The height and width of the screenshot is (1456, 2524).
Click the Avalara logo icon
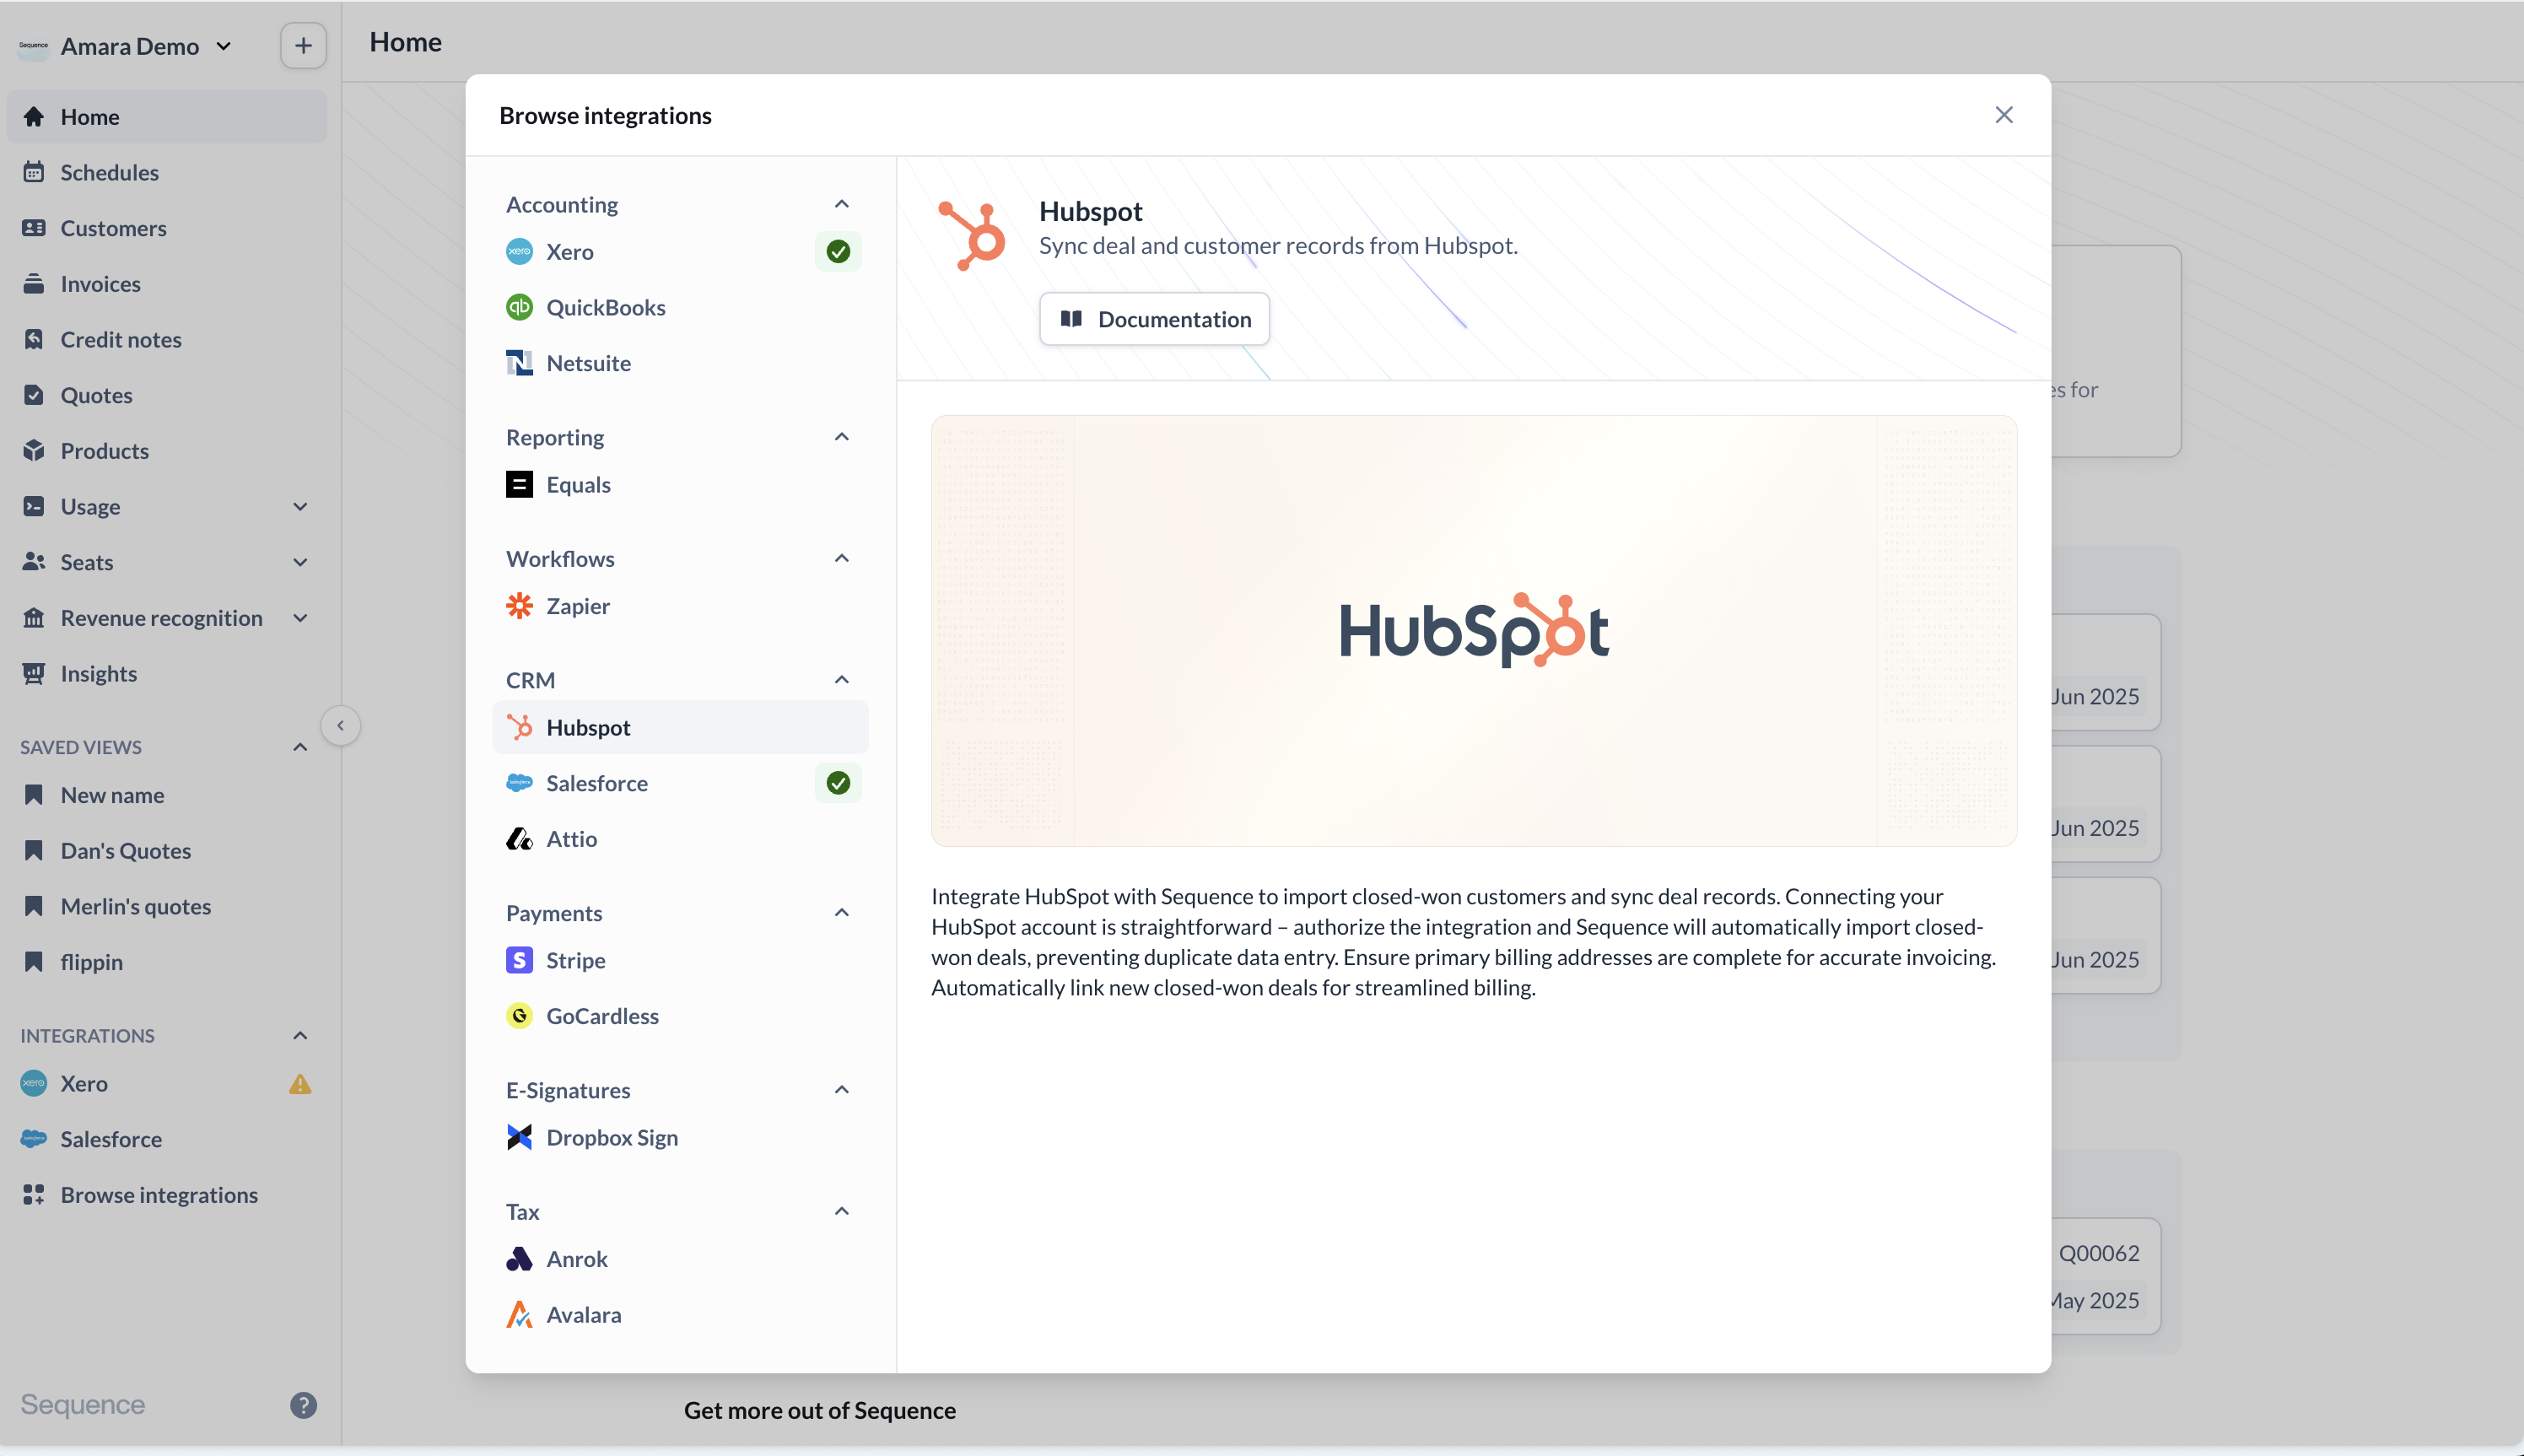[x=519, y=1314]
